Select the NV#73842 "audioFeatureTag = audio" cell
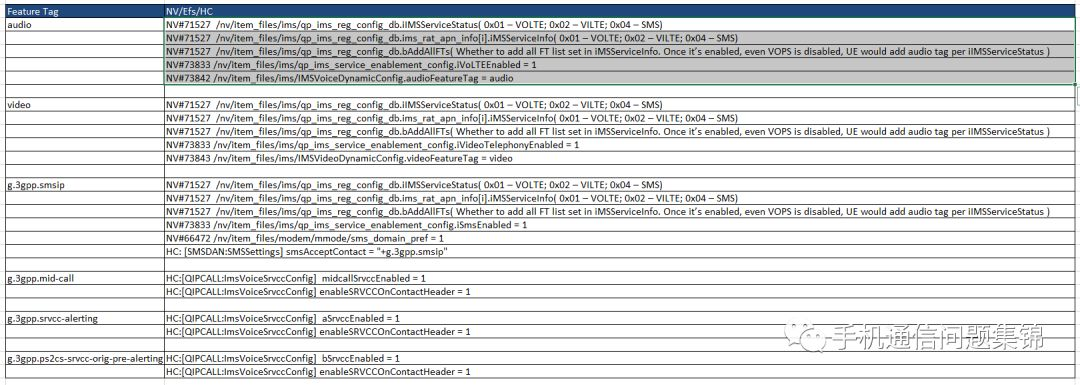 click(x=619, y=79)
